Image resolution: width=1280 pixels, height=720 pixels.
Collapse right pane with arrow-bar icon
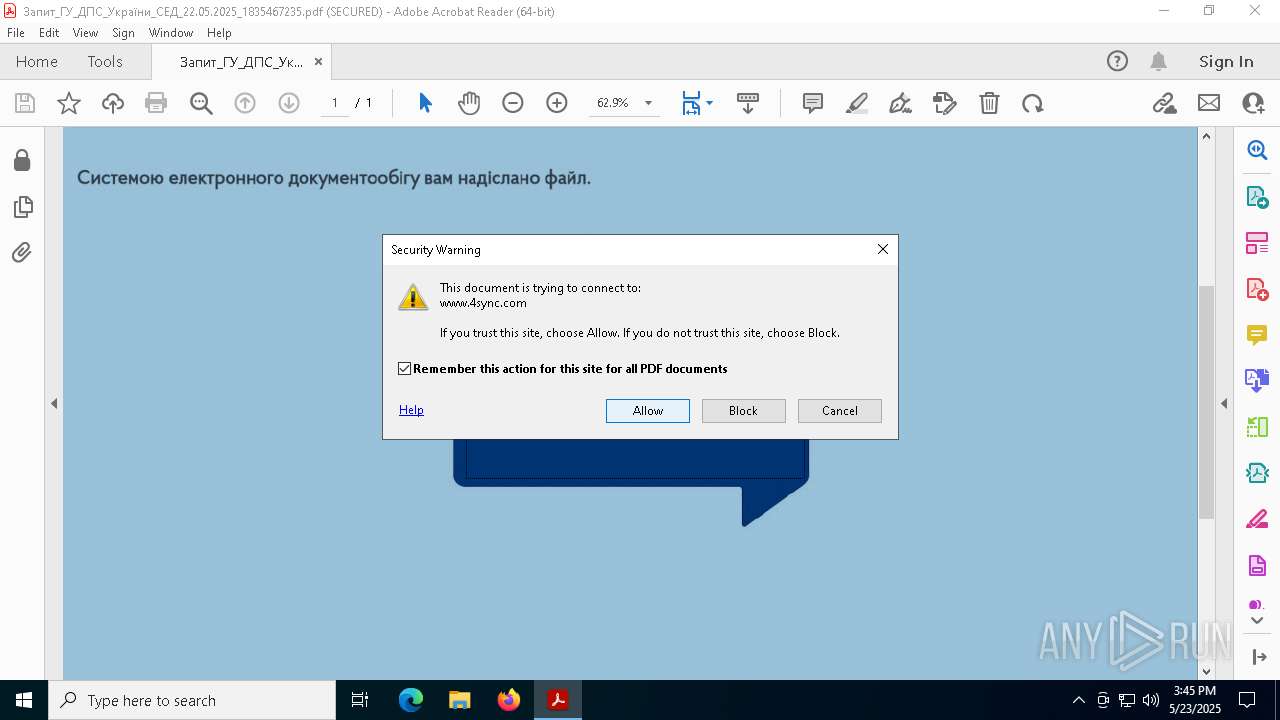click(1258, 657)
